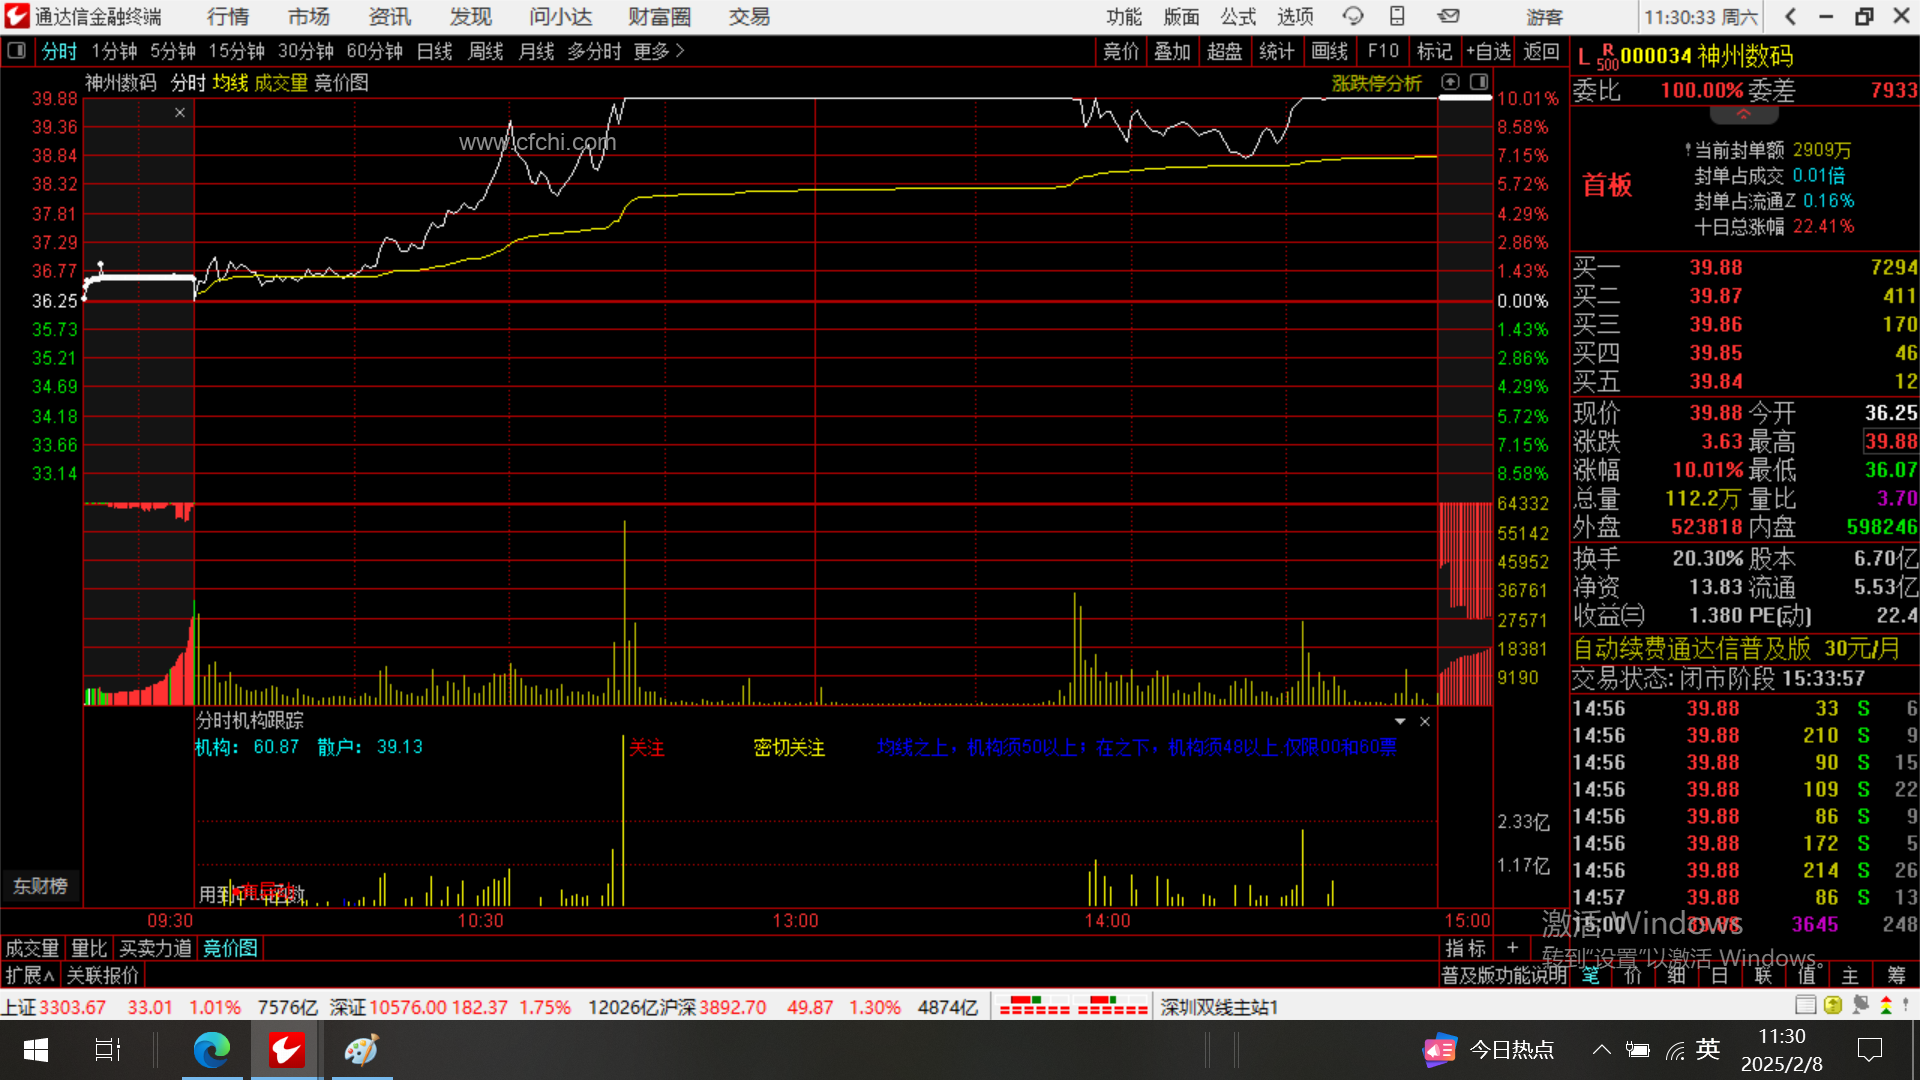Click the traffic-light arrows status icon
1920x1080 pixels.
pos(1886,1005)
